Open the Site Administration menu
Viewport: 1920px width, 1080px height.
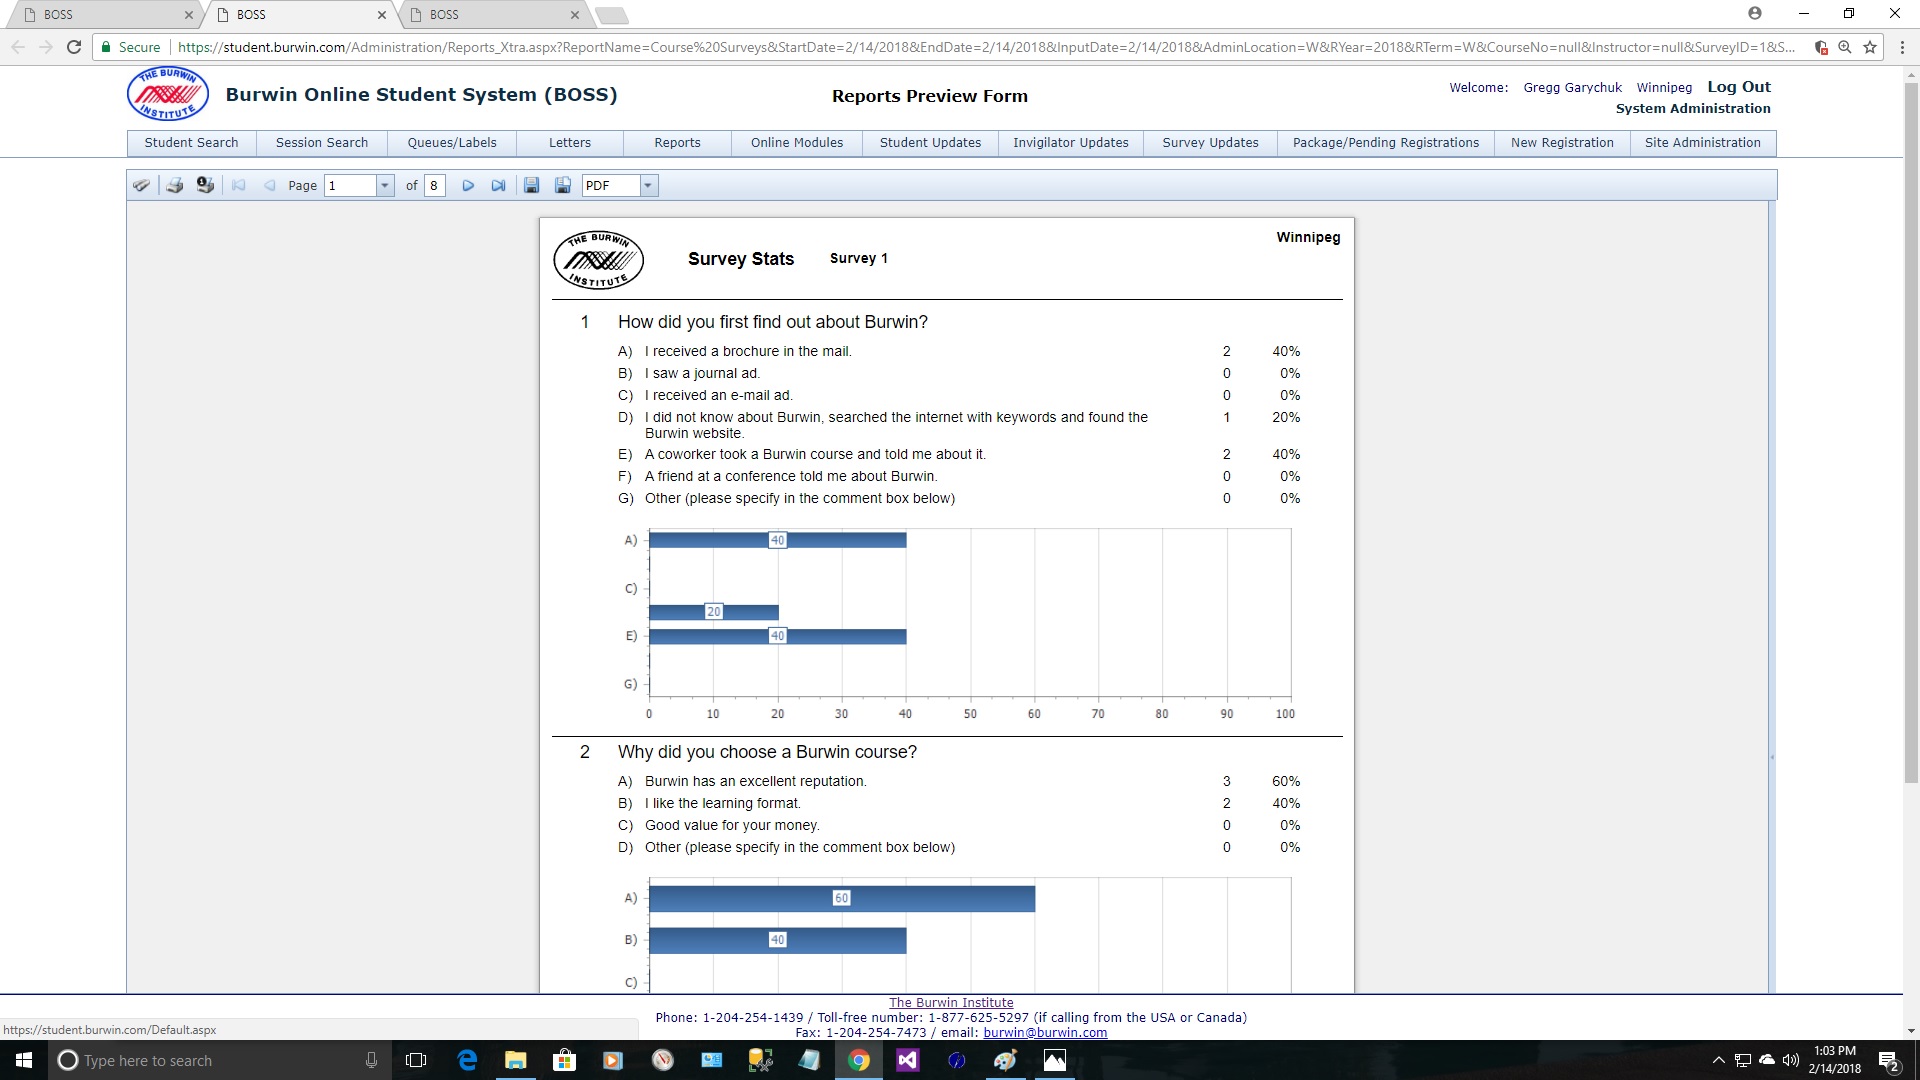(1703, 143)
